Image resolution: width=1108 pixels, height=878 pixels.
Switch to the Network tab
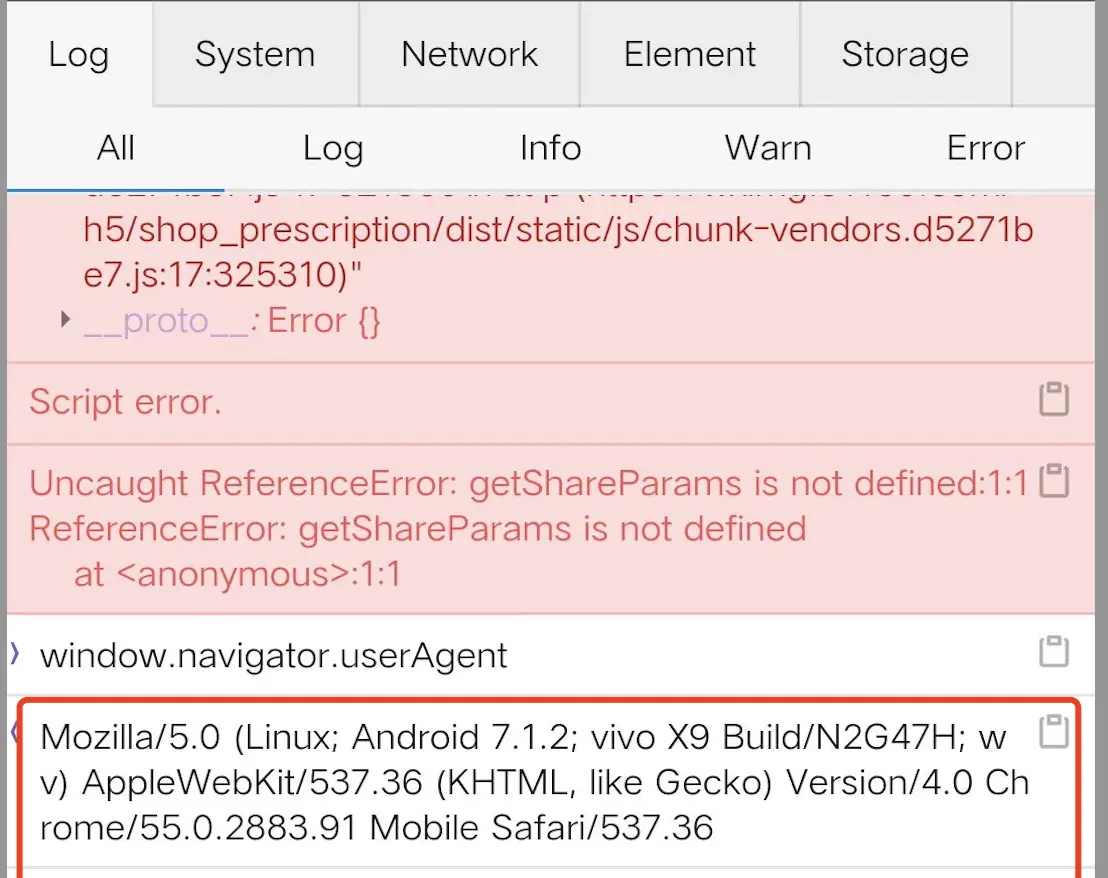[x=469, y=55]
